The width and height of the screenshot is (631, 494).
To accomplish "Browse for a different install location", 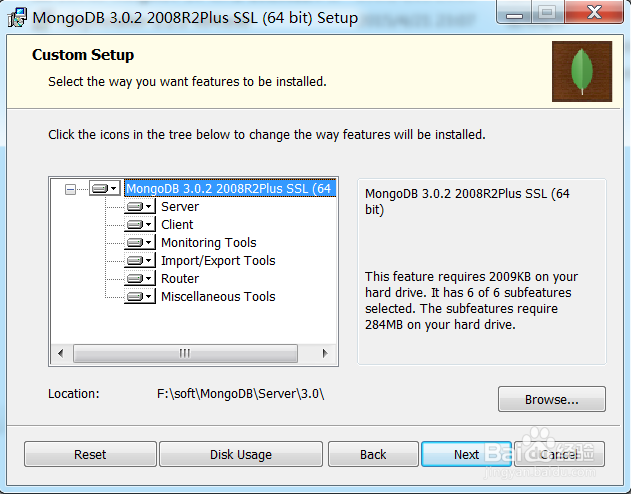I will tap(552, 399).
